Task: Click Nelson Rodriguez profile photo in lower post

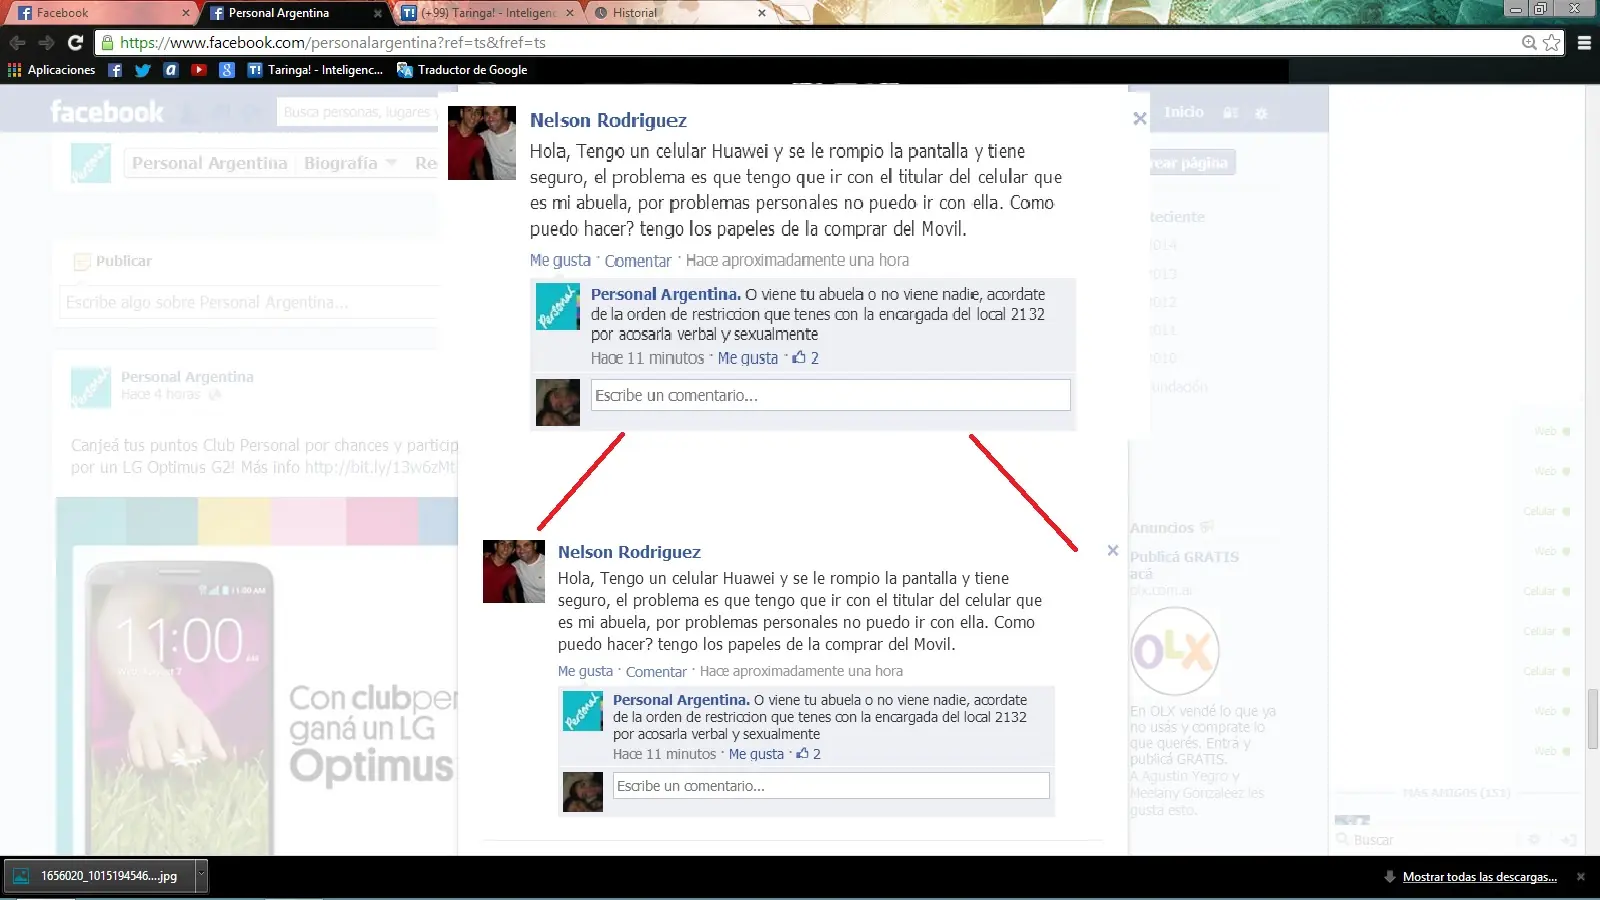Action: pyautogui.click(x=514, y=571)
